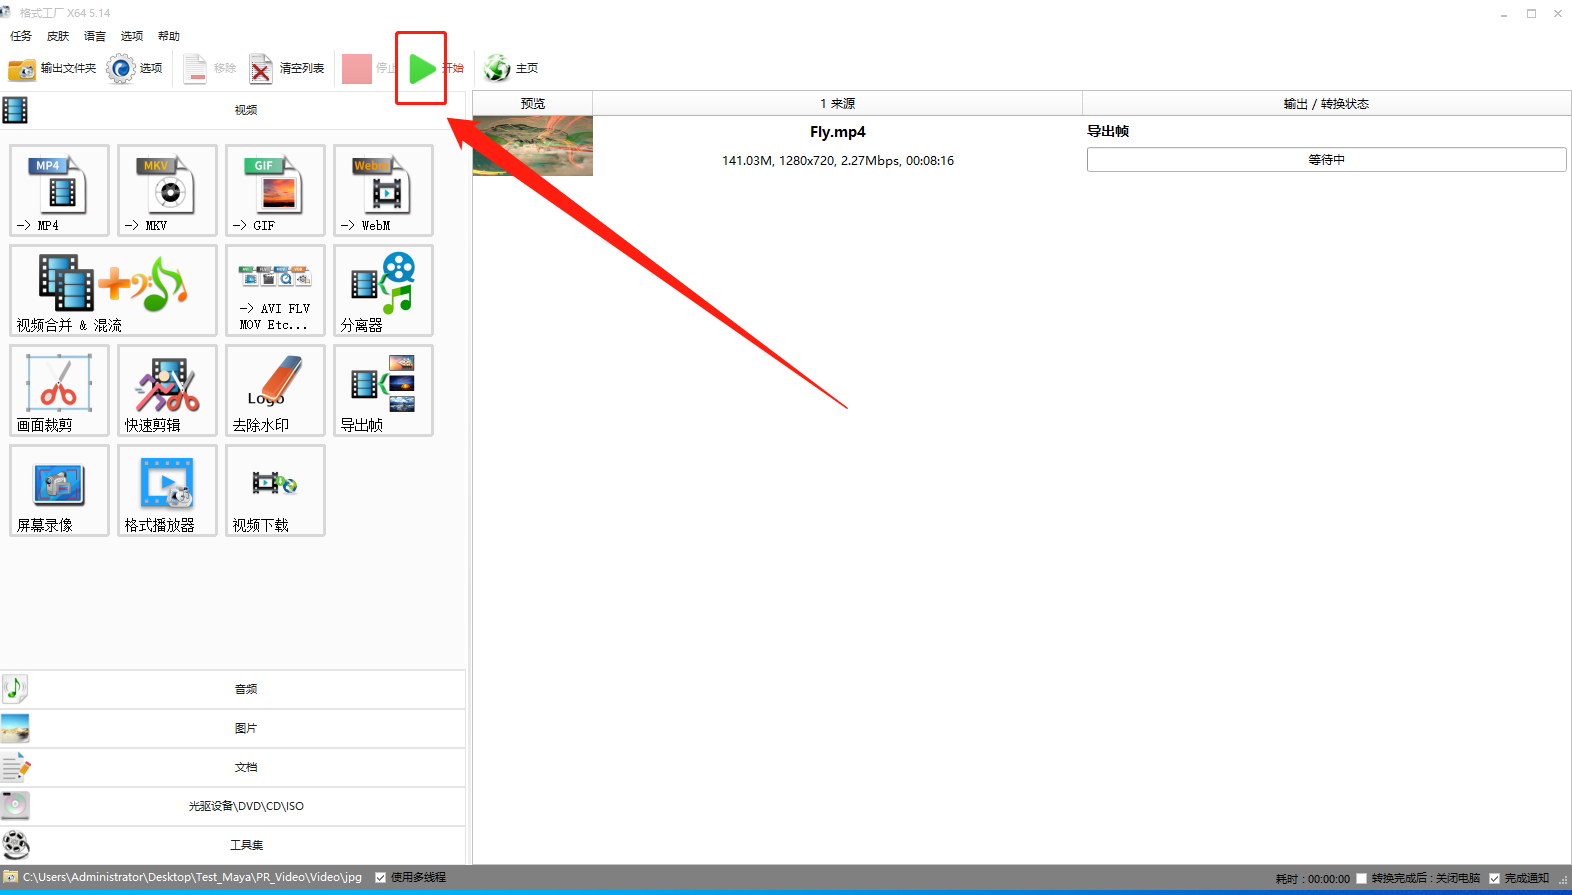Expand the 光驱设备\DVD\CD\ISO category
1572x895 pixels.
pos(233,806)
